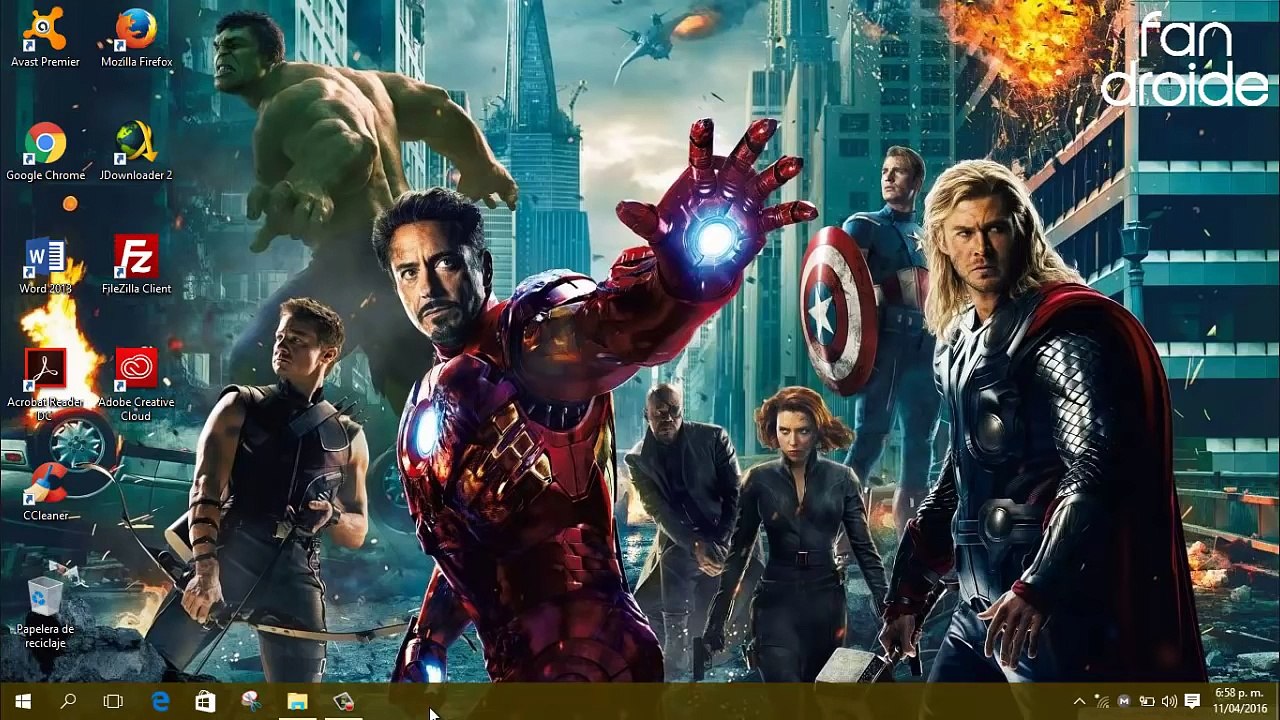This screenshot has width=1280, height=720.
Task: Show hidden system tray icons
Action: (x=1079, y=702)
